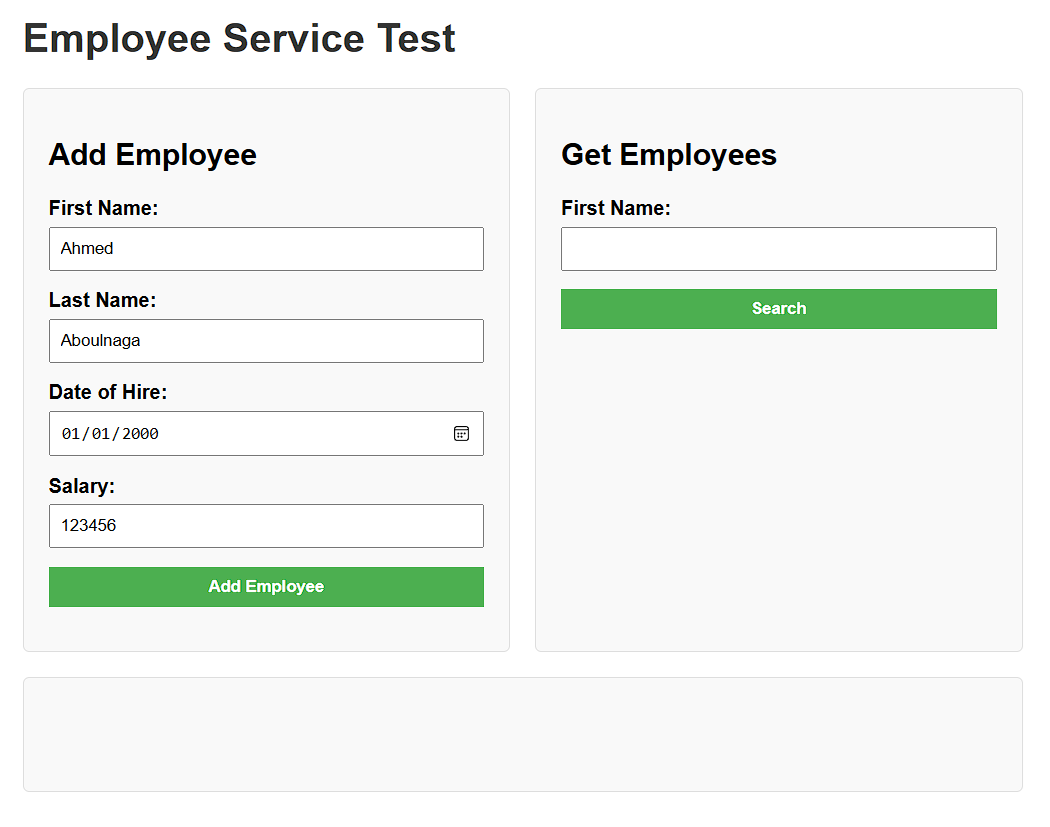1050x827 pixels.
Task: Click the Add Employee section heading
Action: pyautogui.click(x=153, y=155)
